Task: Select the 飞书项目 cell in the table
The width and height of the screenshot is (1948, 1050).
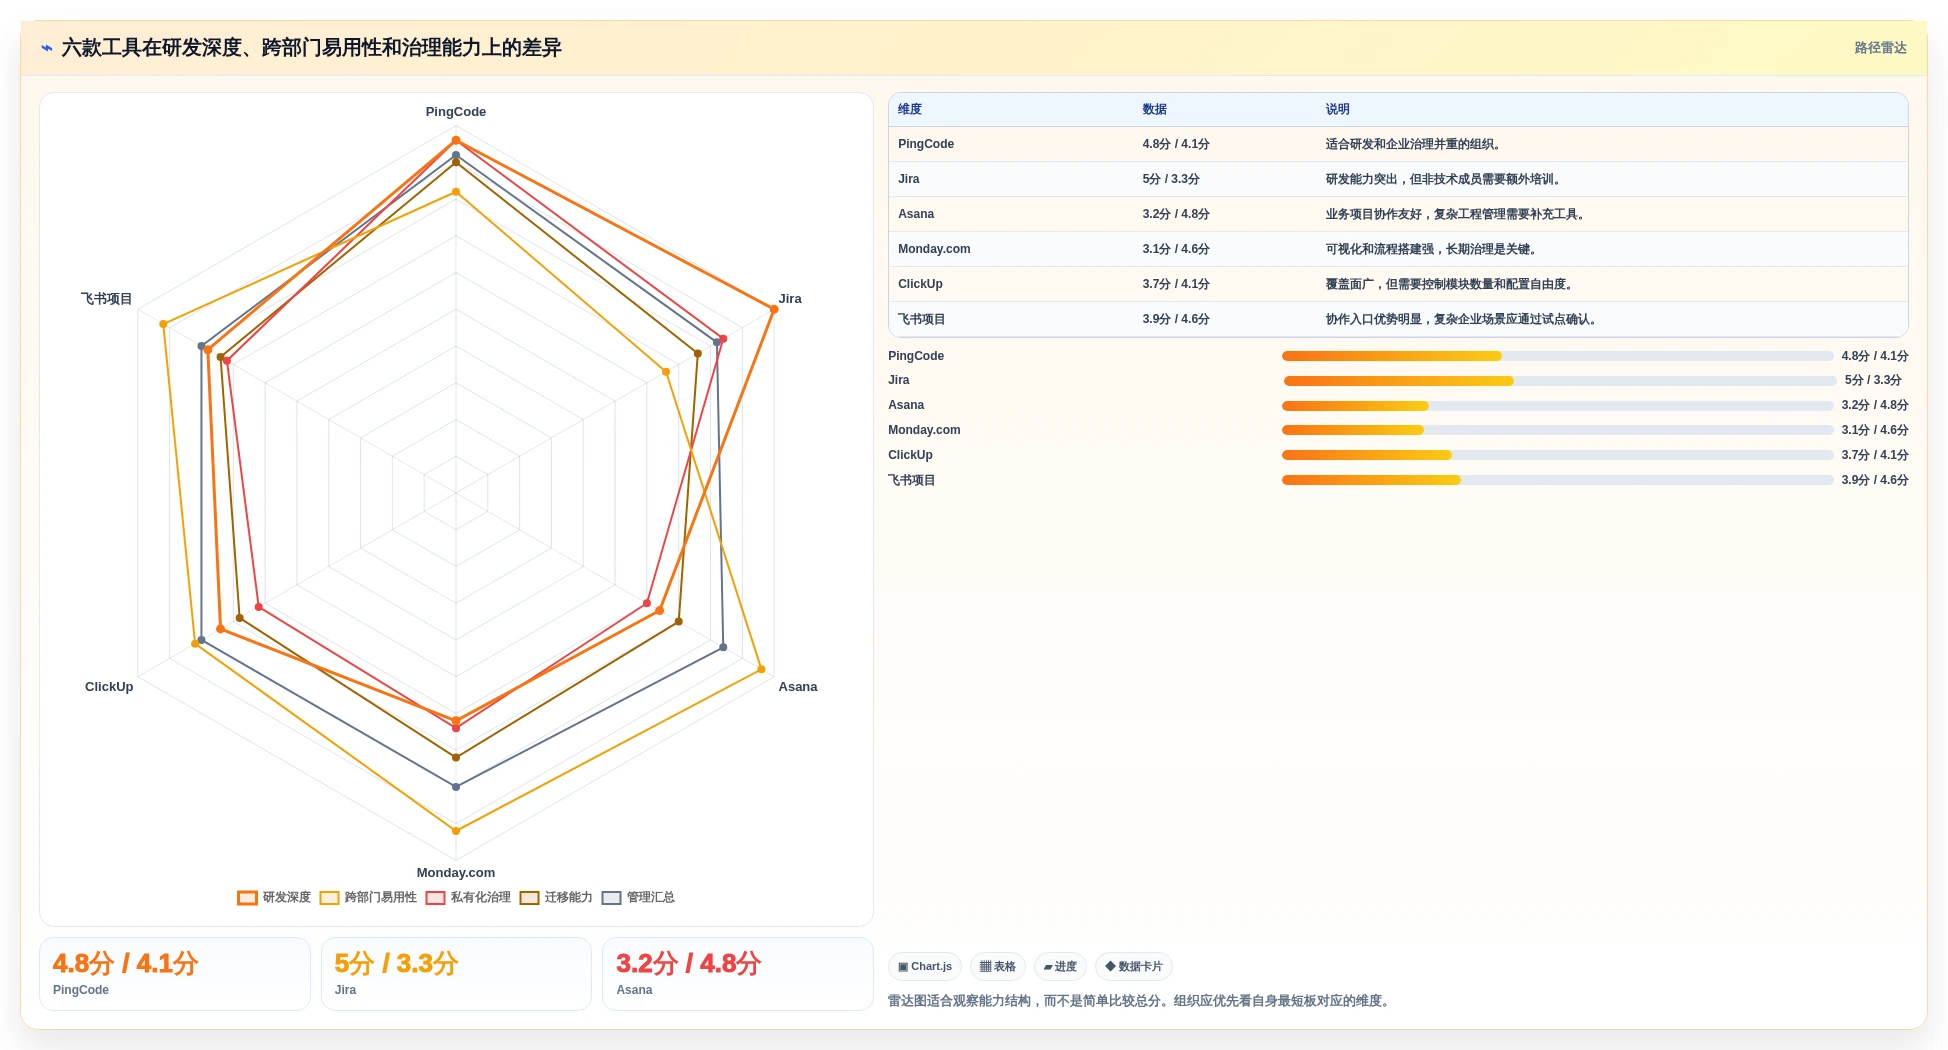Action: (921, 319)
